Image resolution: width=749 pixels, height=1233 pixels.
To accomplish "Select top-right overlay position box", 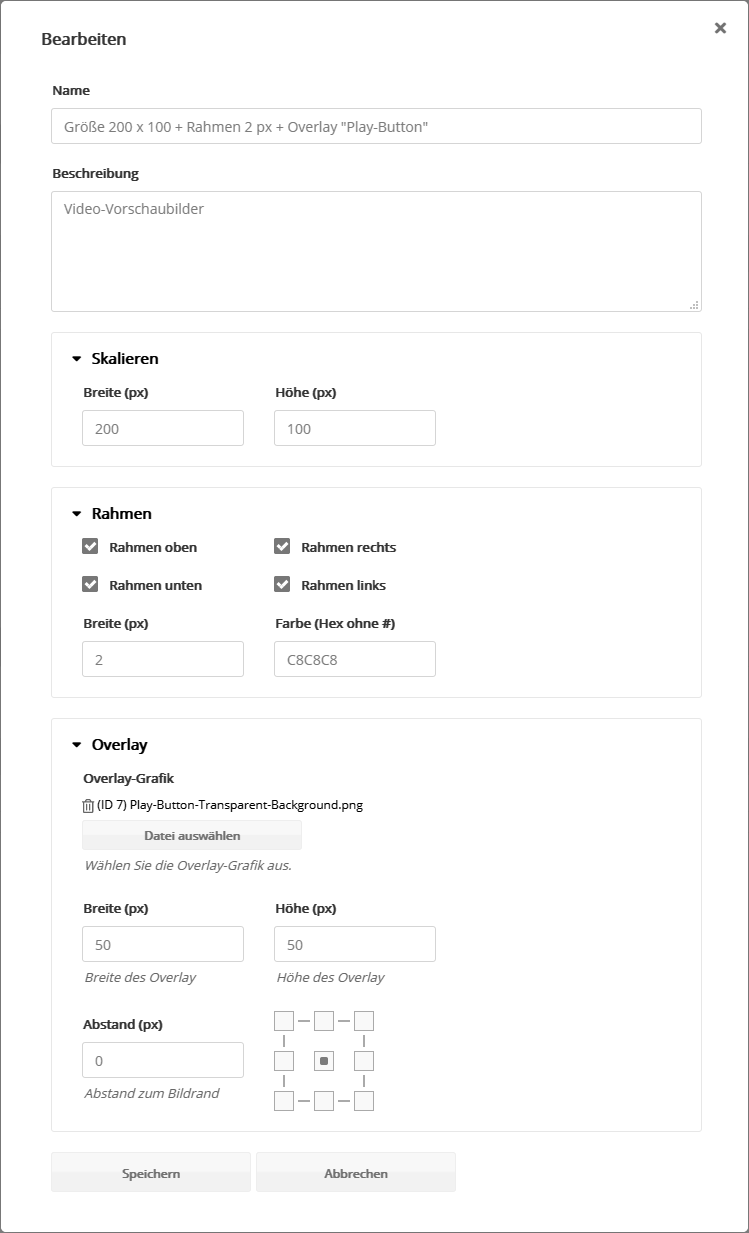I will pos(364,1021).
